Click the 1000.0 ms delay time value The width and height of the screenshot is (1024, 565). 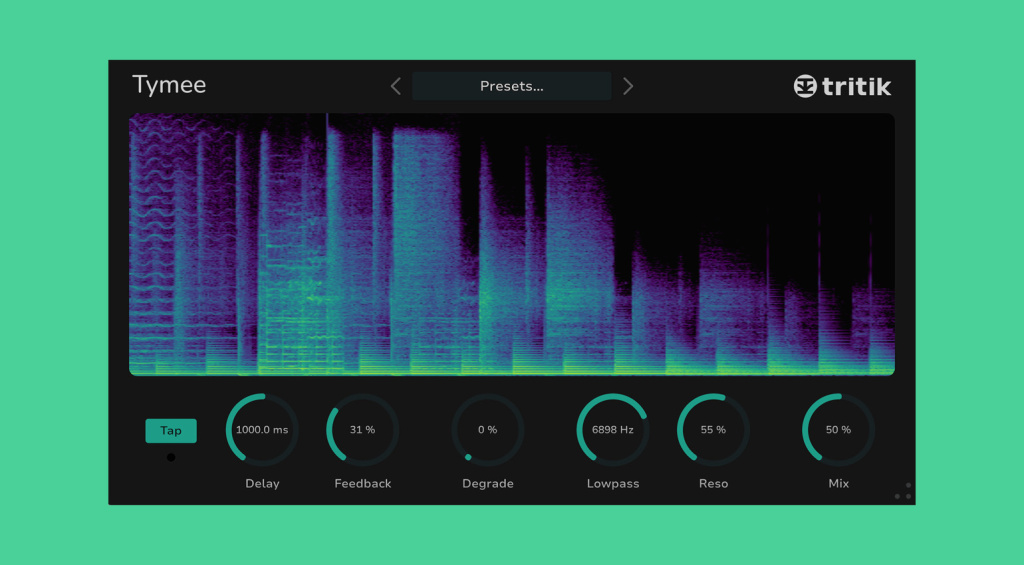point(262,430)
